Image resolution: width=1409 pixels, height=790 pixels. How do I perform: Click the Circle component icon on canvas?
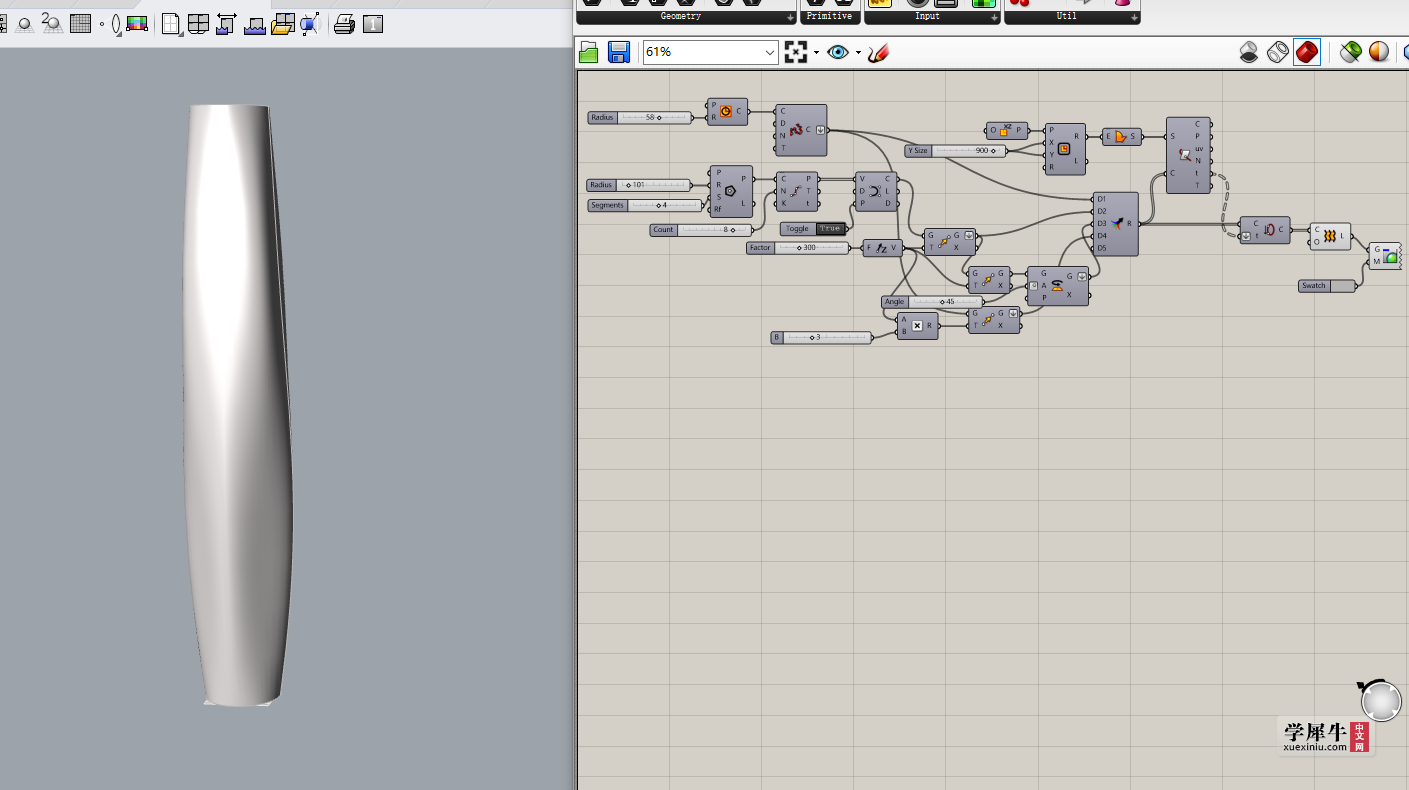click(x=726, y=112)
